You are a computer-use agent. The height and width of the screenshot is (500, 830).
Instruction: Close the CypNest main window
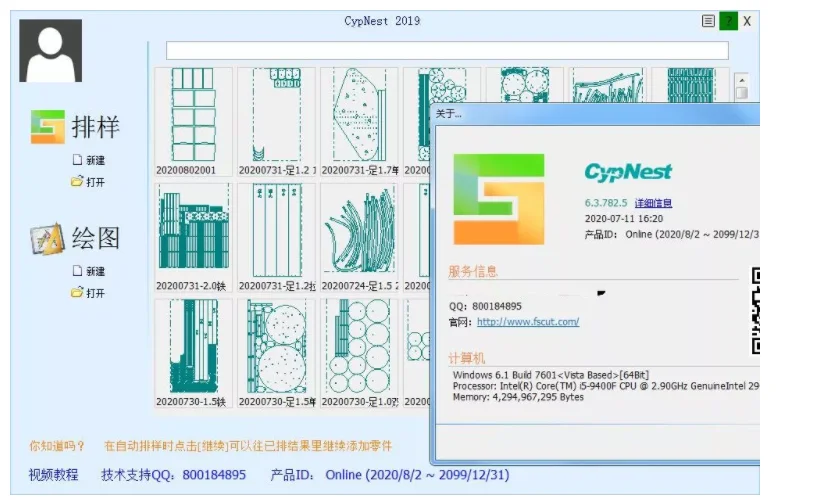point(747,21)
